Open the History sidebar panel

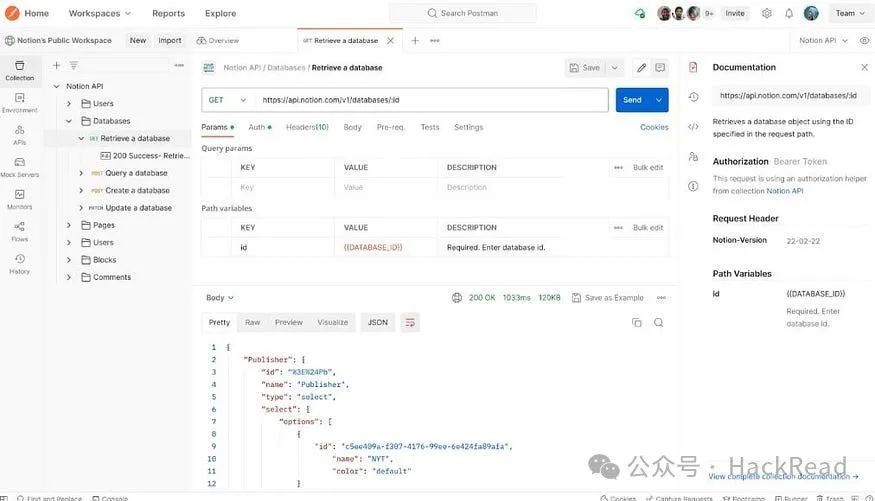coord(20,264)
